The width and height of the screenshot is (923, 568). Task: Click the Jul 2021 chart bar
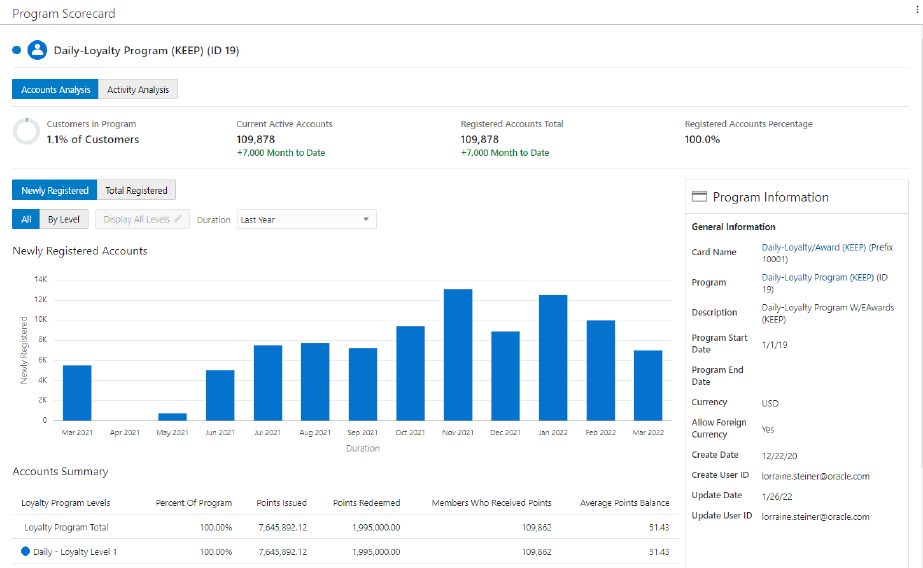268,383
